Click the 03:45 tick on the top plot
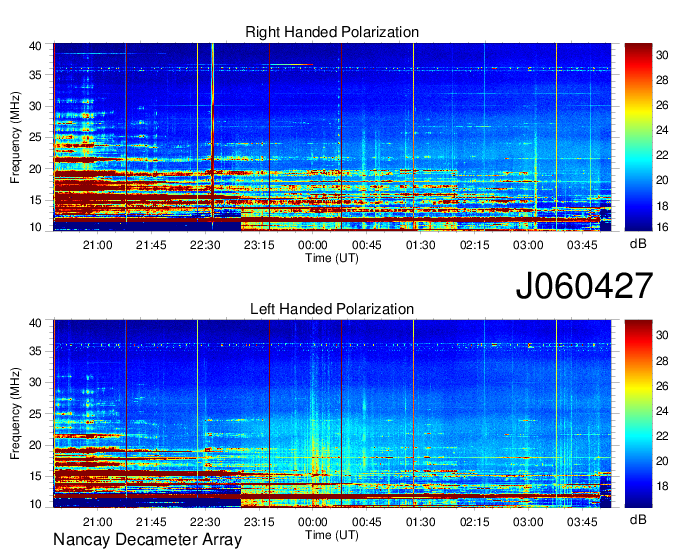Image resolution: width=680 pixels, height=552 pixels. point(582,245)
